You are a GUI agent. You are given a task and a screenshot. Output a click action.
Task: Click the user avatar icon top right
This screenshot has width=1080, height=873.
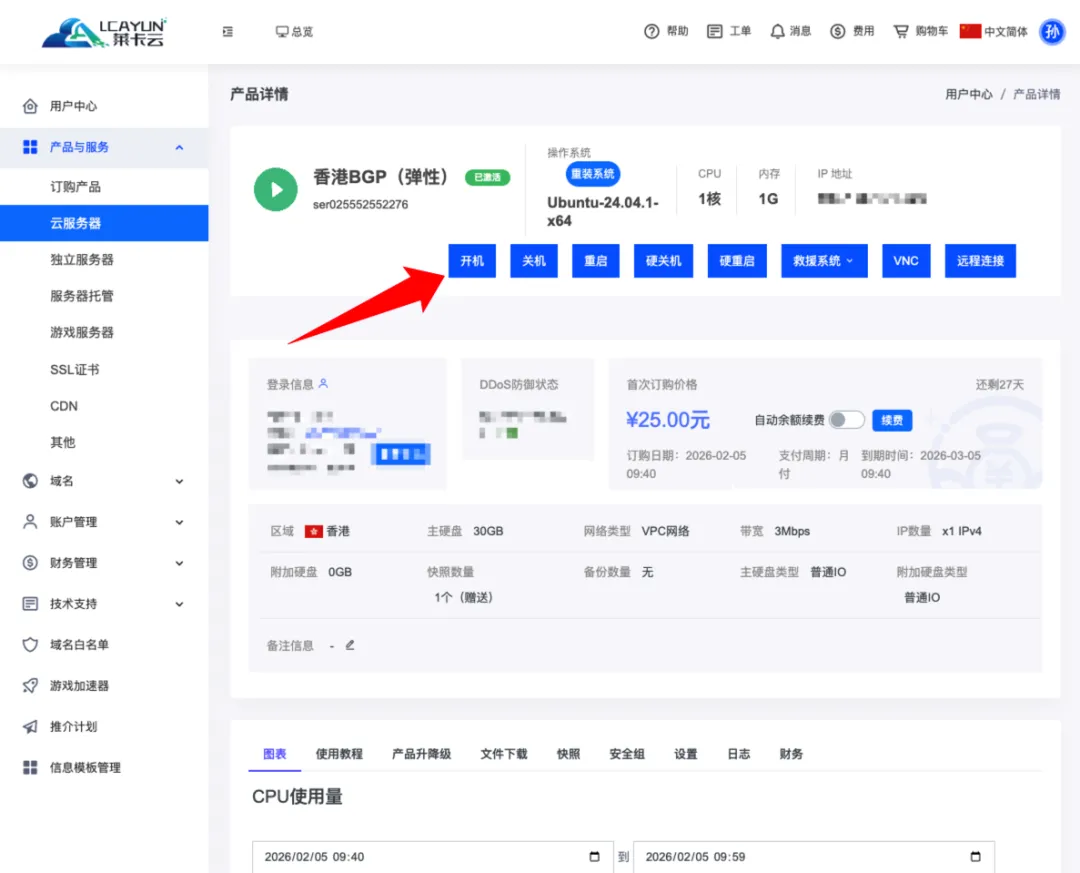pos(1052,31)
